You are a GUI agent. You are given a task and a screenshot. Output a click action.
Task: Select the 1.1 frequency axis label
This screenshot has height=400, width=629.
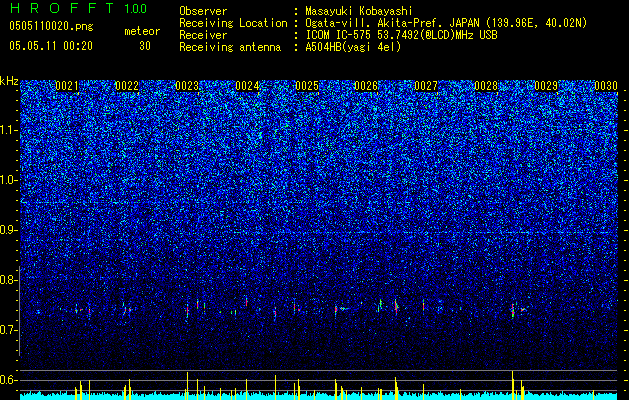coord(9,130)
